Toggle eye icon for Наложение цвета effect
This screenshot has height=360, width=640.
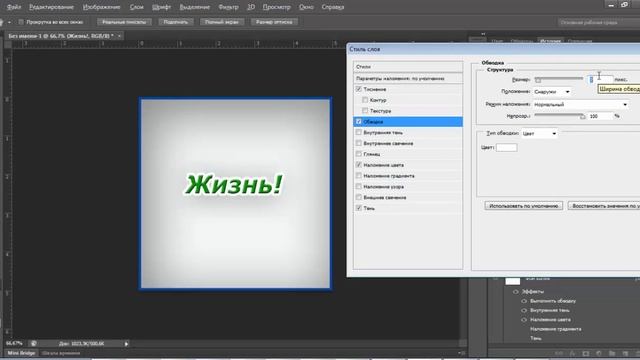(524, 320)
